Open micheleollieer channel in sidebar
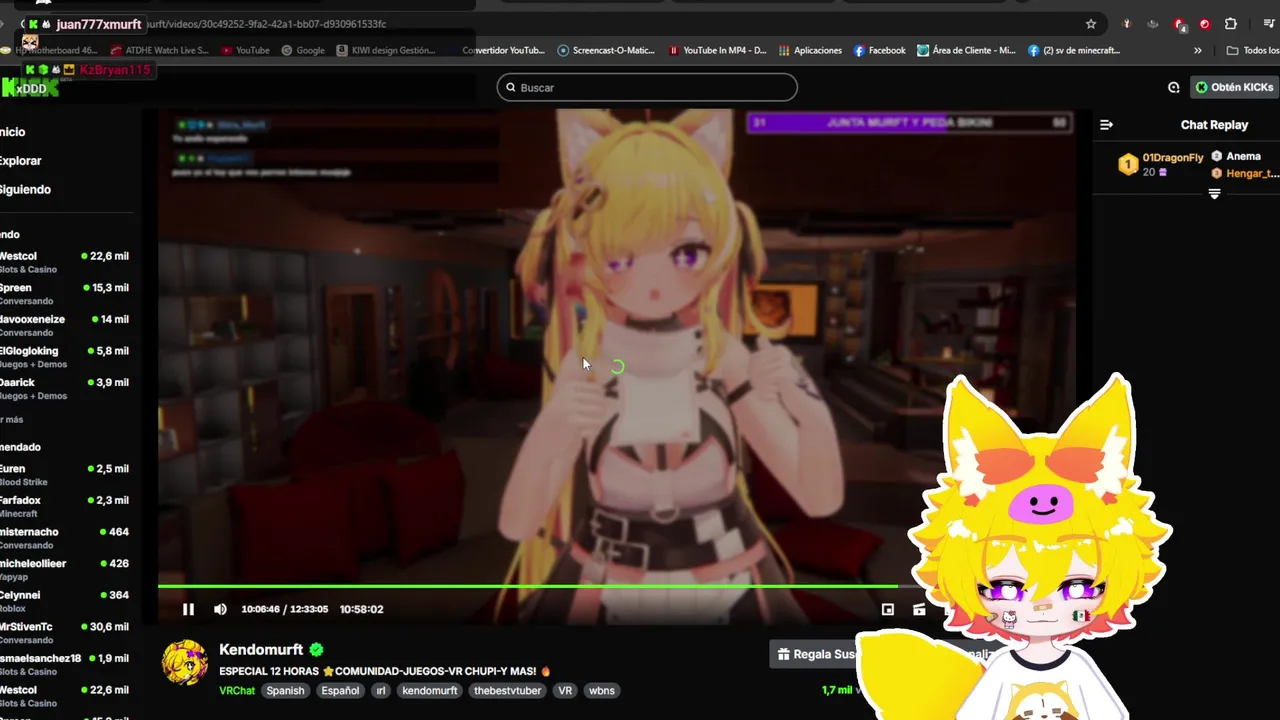Screen dimensions: 1280x720 click(65, 569)
